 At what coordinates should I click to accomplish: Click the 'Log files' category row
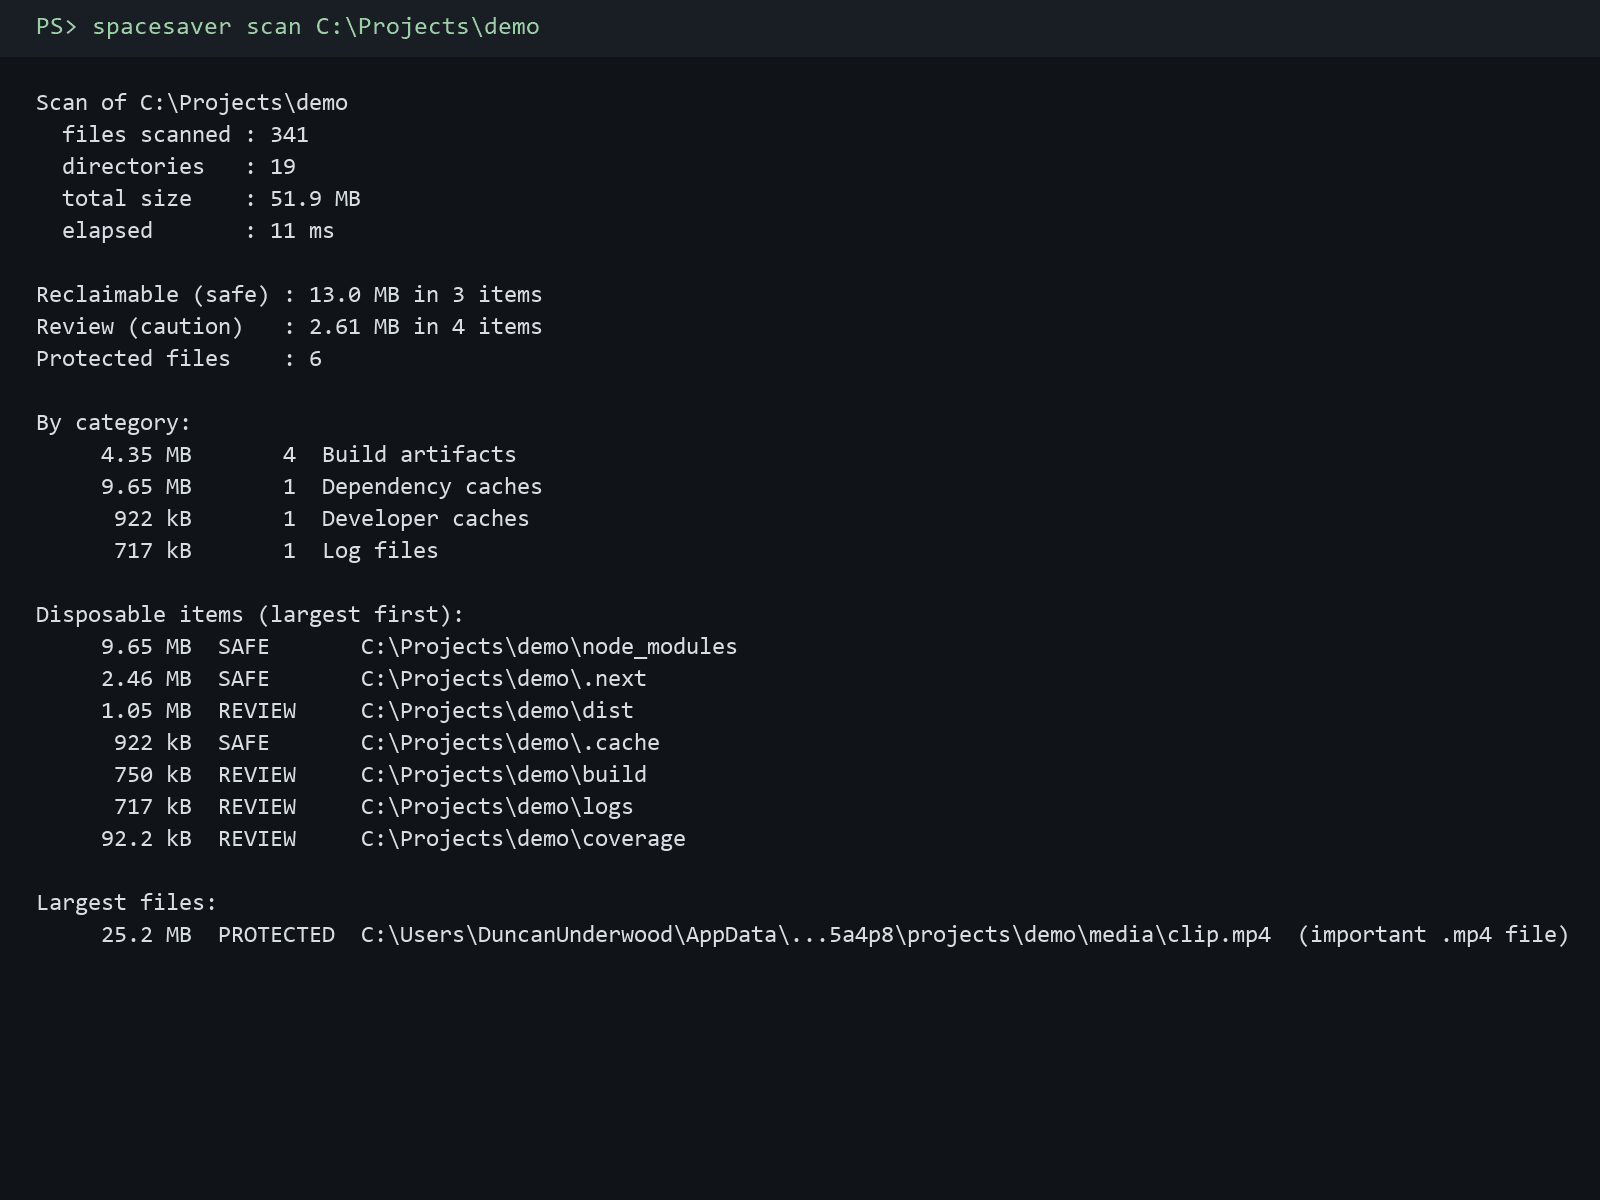coord(276,551)
